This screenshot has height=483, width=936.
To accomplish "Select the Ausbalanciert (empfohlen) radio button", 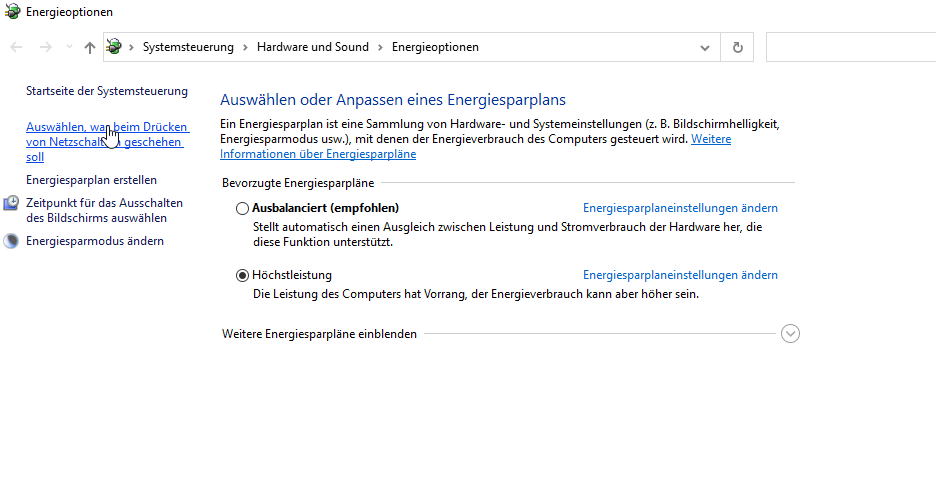I will tap(242, 208).
